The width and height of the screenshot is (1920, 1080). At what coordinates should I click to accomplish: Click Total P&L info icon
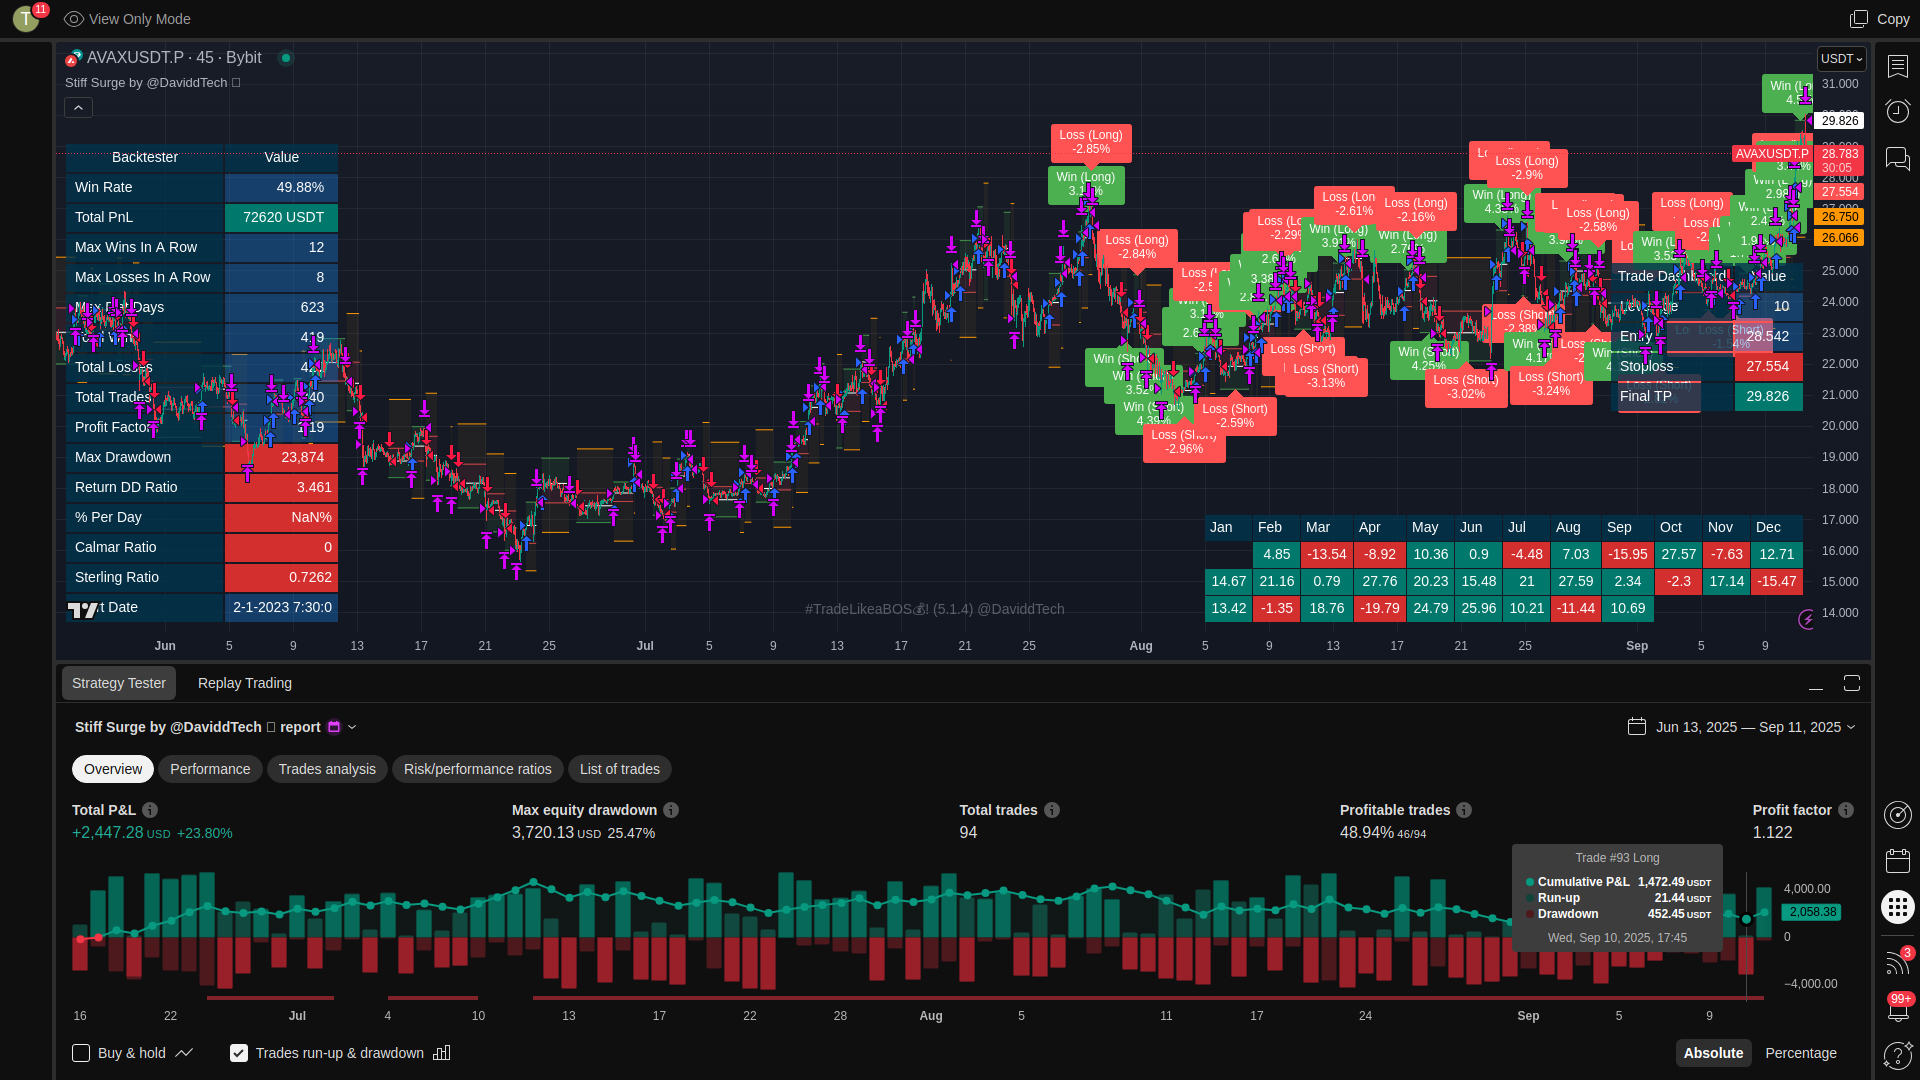tap(150, 810)
